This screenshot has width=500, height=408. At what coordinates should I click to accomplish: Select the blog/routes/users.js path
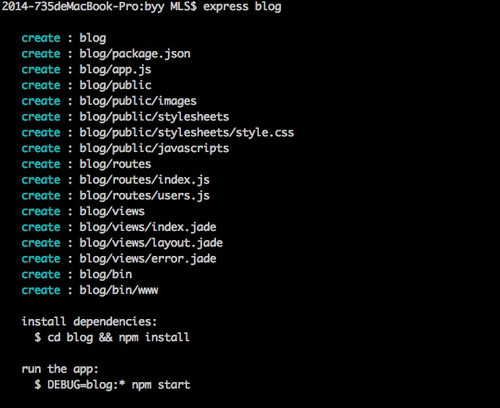[x=144, y=196]
